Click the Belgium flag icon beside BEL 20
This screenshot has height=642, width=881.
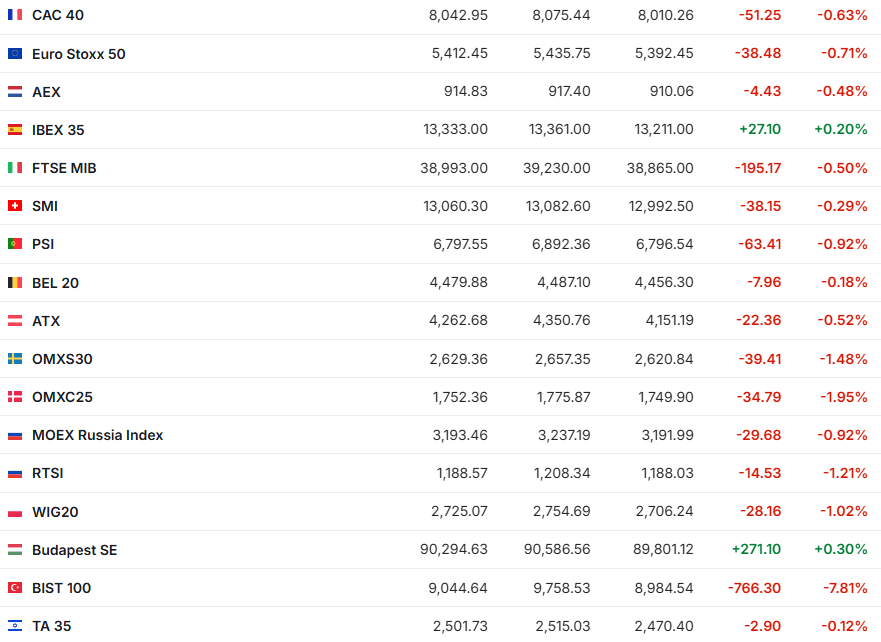[15, 283]
